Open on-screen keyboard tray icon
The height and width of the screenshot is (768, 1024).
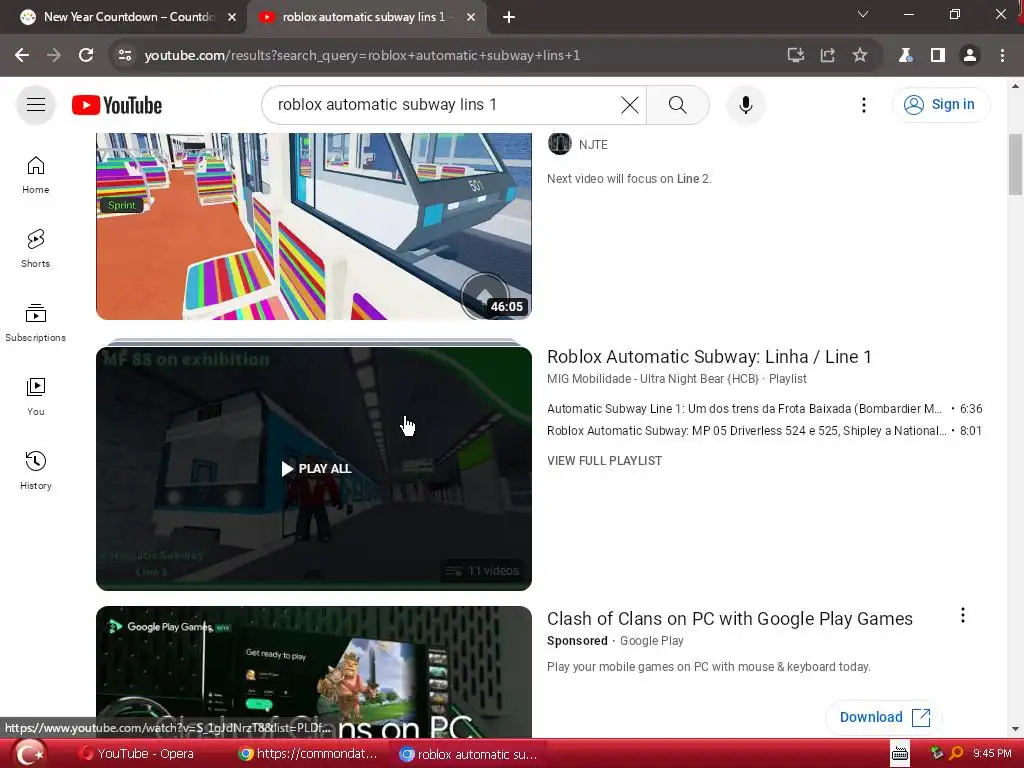[900, 754]
